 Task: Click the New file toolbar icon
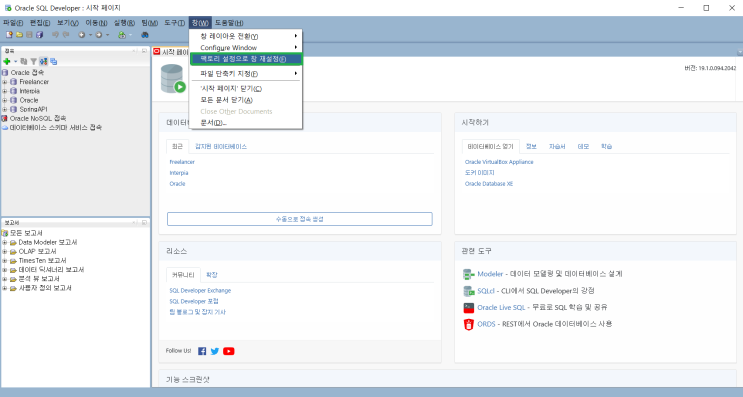(x=9, y=35)
